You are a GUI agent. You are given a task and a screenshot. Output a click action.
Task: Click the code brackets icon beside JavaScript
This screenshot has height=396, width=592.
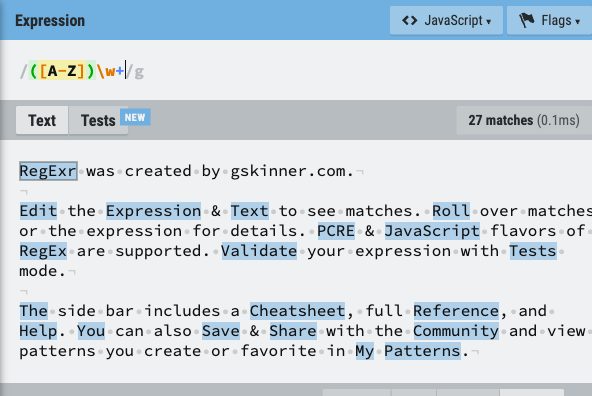(x=410, y=20)
